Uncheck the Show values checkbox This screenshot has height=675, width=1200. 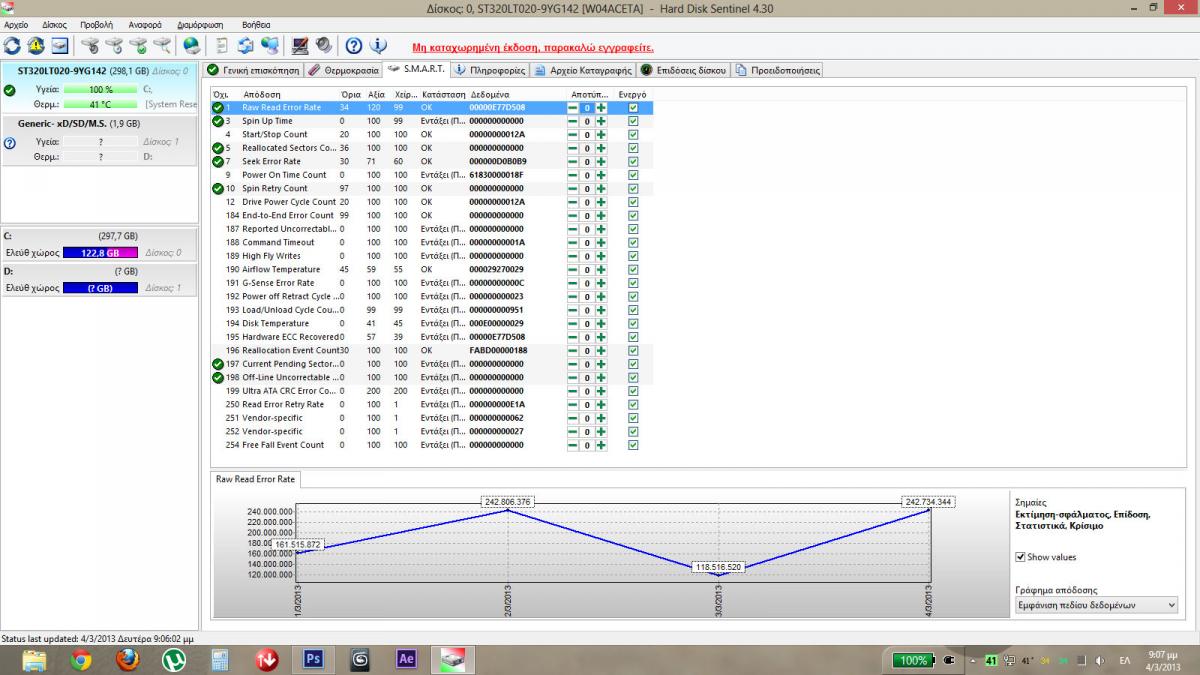(1020, 557)
